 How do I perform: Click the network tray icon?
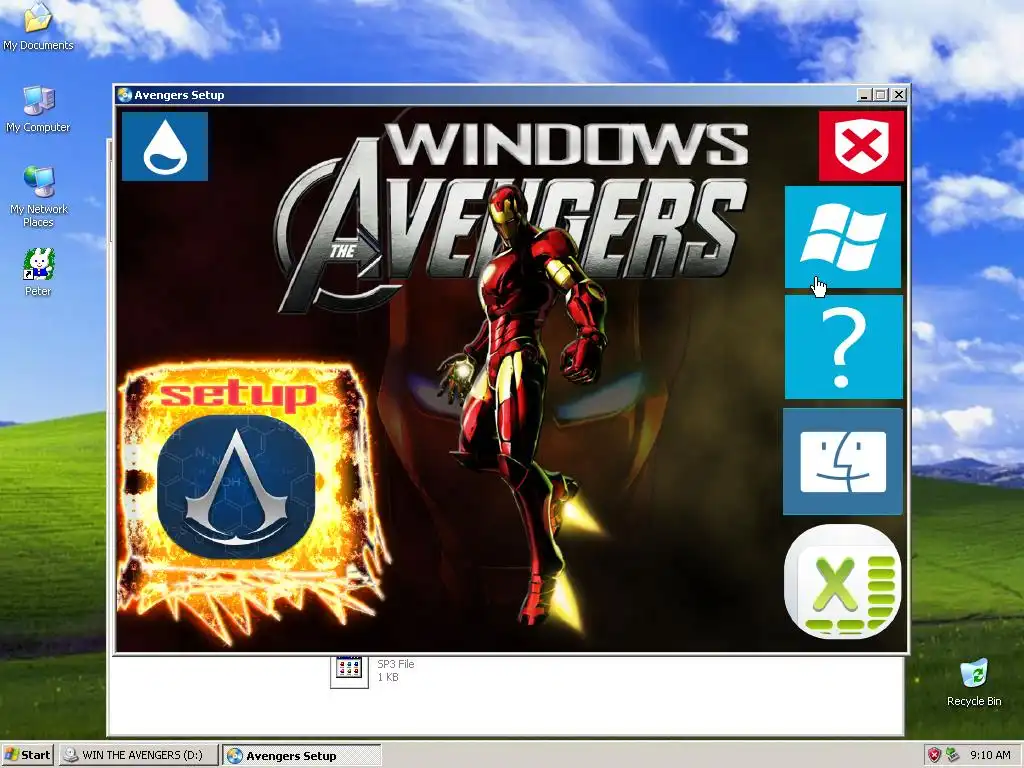[952, 755]
